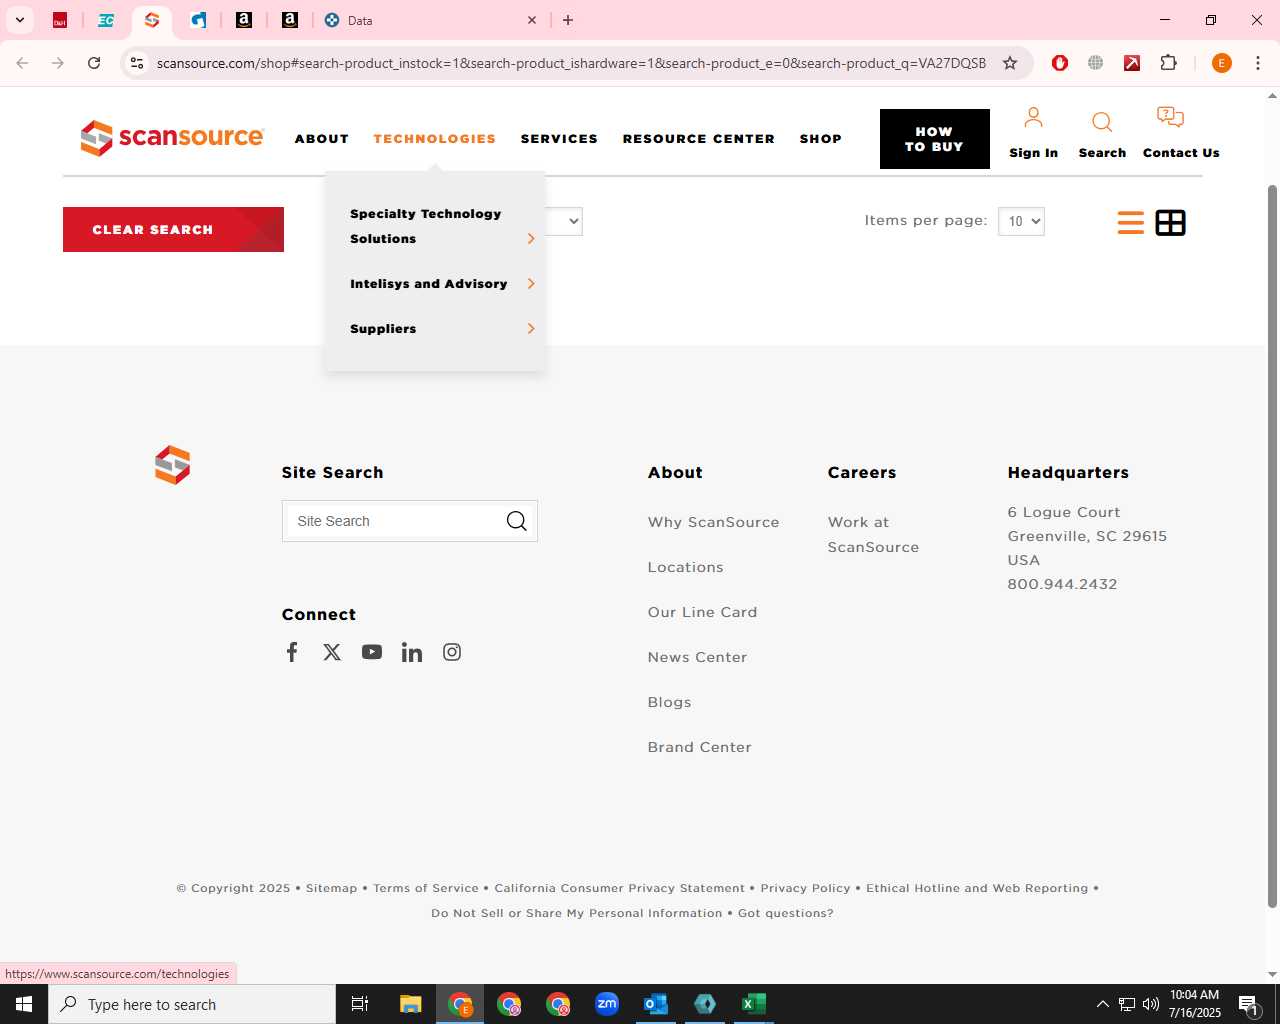
Task: Bookmark page with star icon
Action: click(x=1010, y=63)
